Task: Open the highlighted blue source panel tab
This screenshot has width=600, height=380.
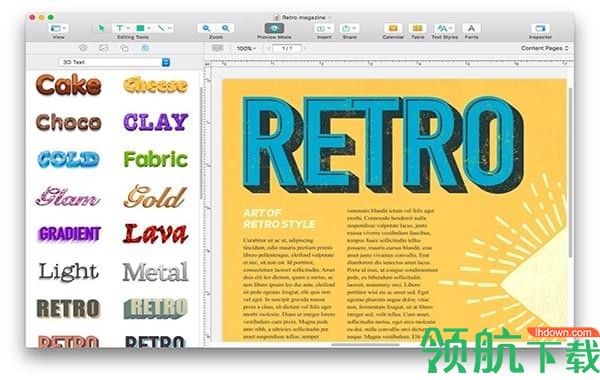Action: pos(145,48)
